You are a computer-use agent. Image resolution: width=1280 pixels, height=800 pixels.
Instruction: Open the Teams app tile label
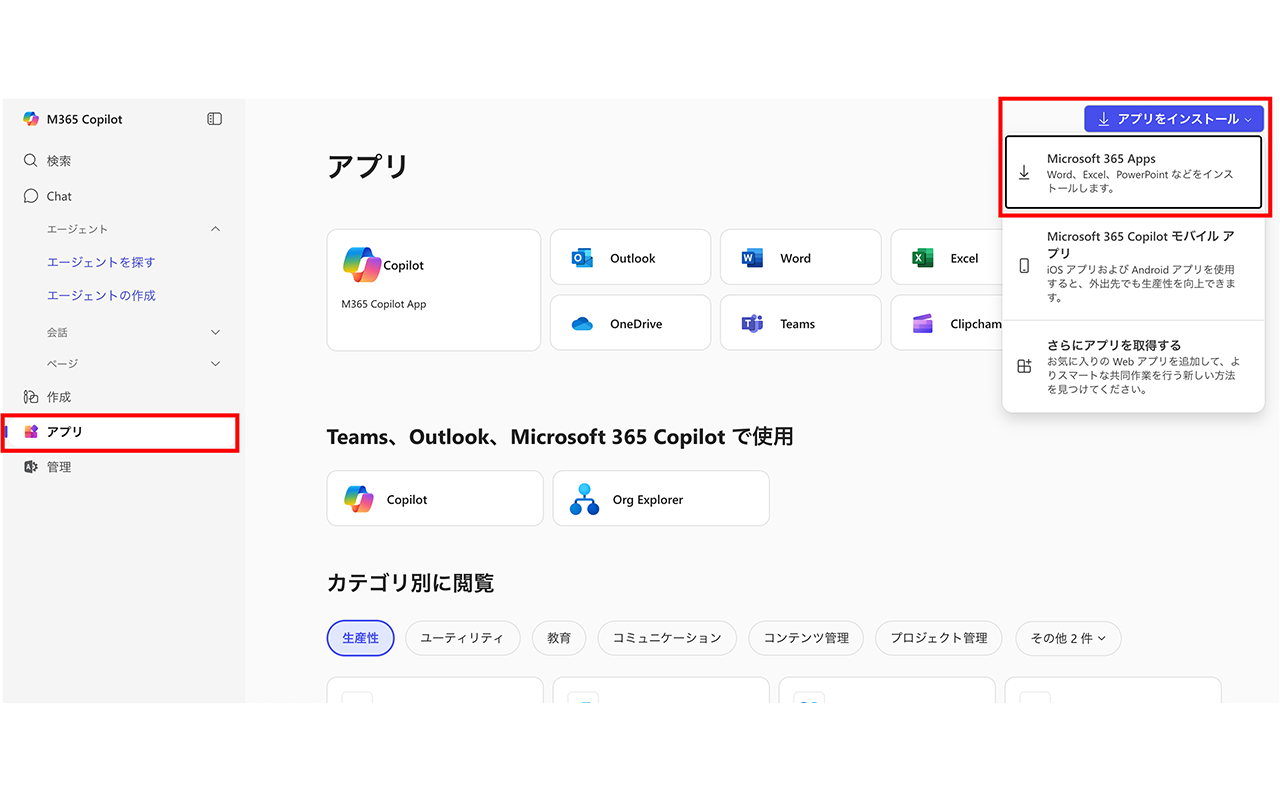(x=798, y=324)
